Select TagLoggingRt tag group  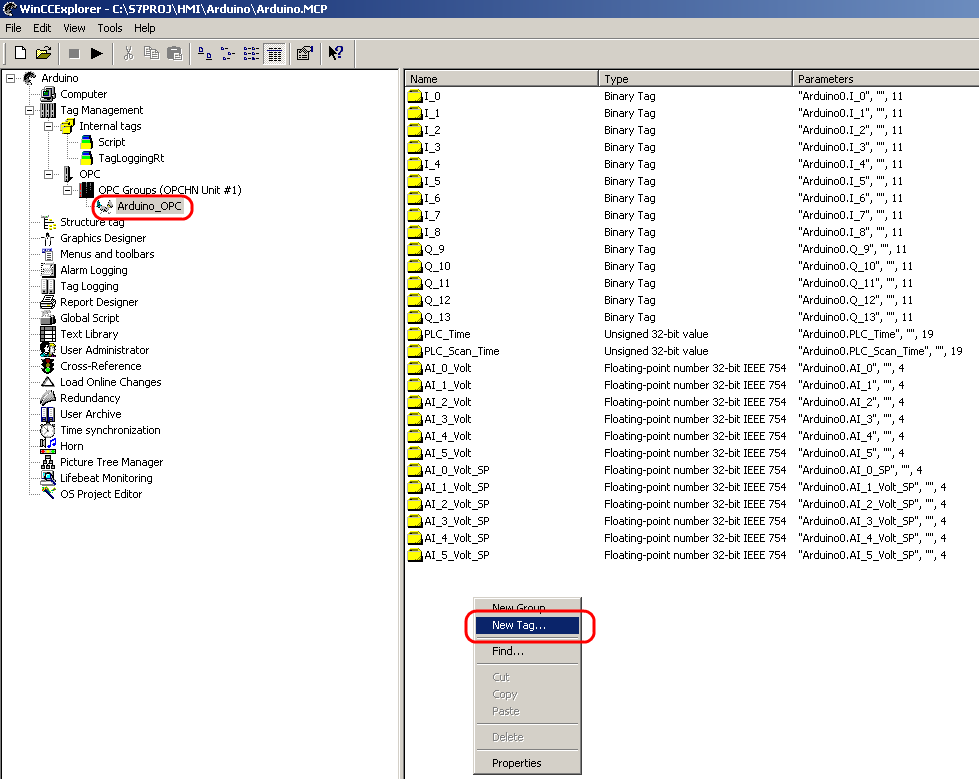click(x=131, y=159)
